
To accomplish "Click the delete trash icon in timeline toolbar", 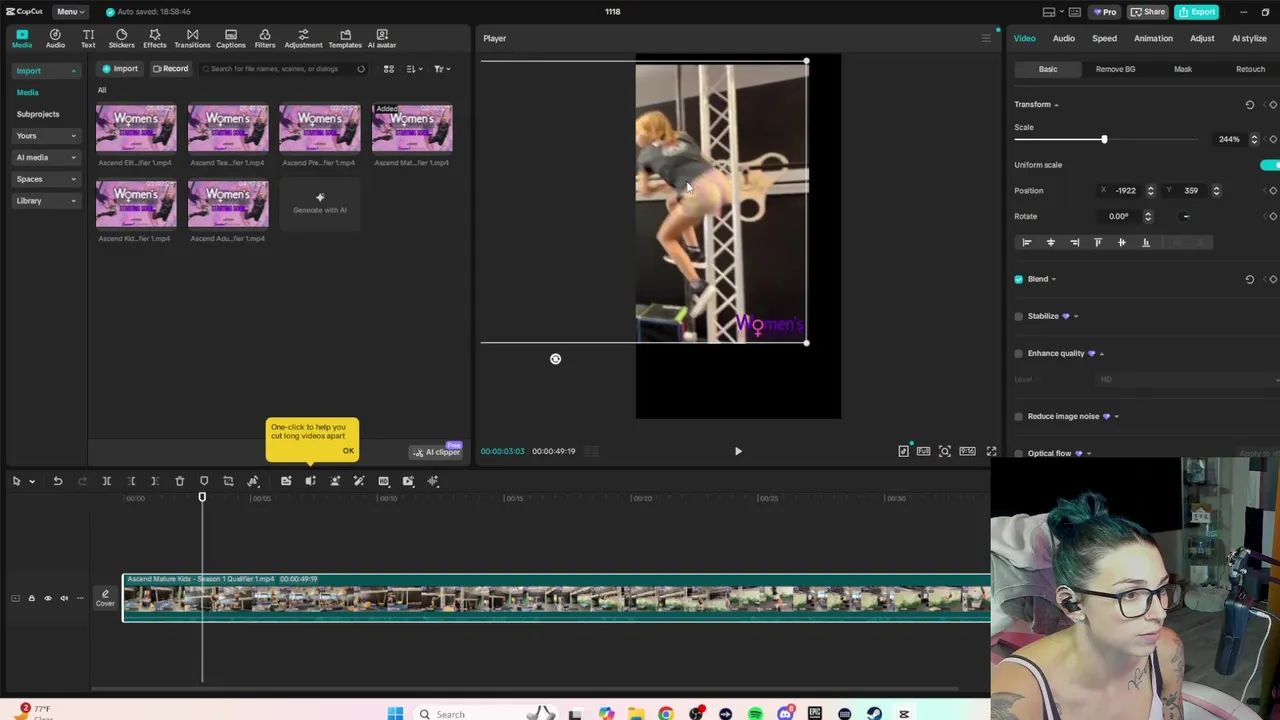I will 180,481.
